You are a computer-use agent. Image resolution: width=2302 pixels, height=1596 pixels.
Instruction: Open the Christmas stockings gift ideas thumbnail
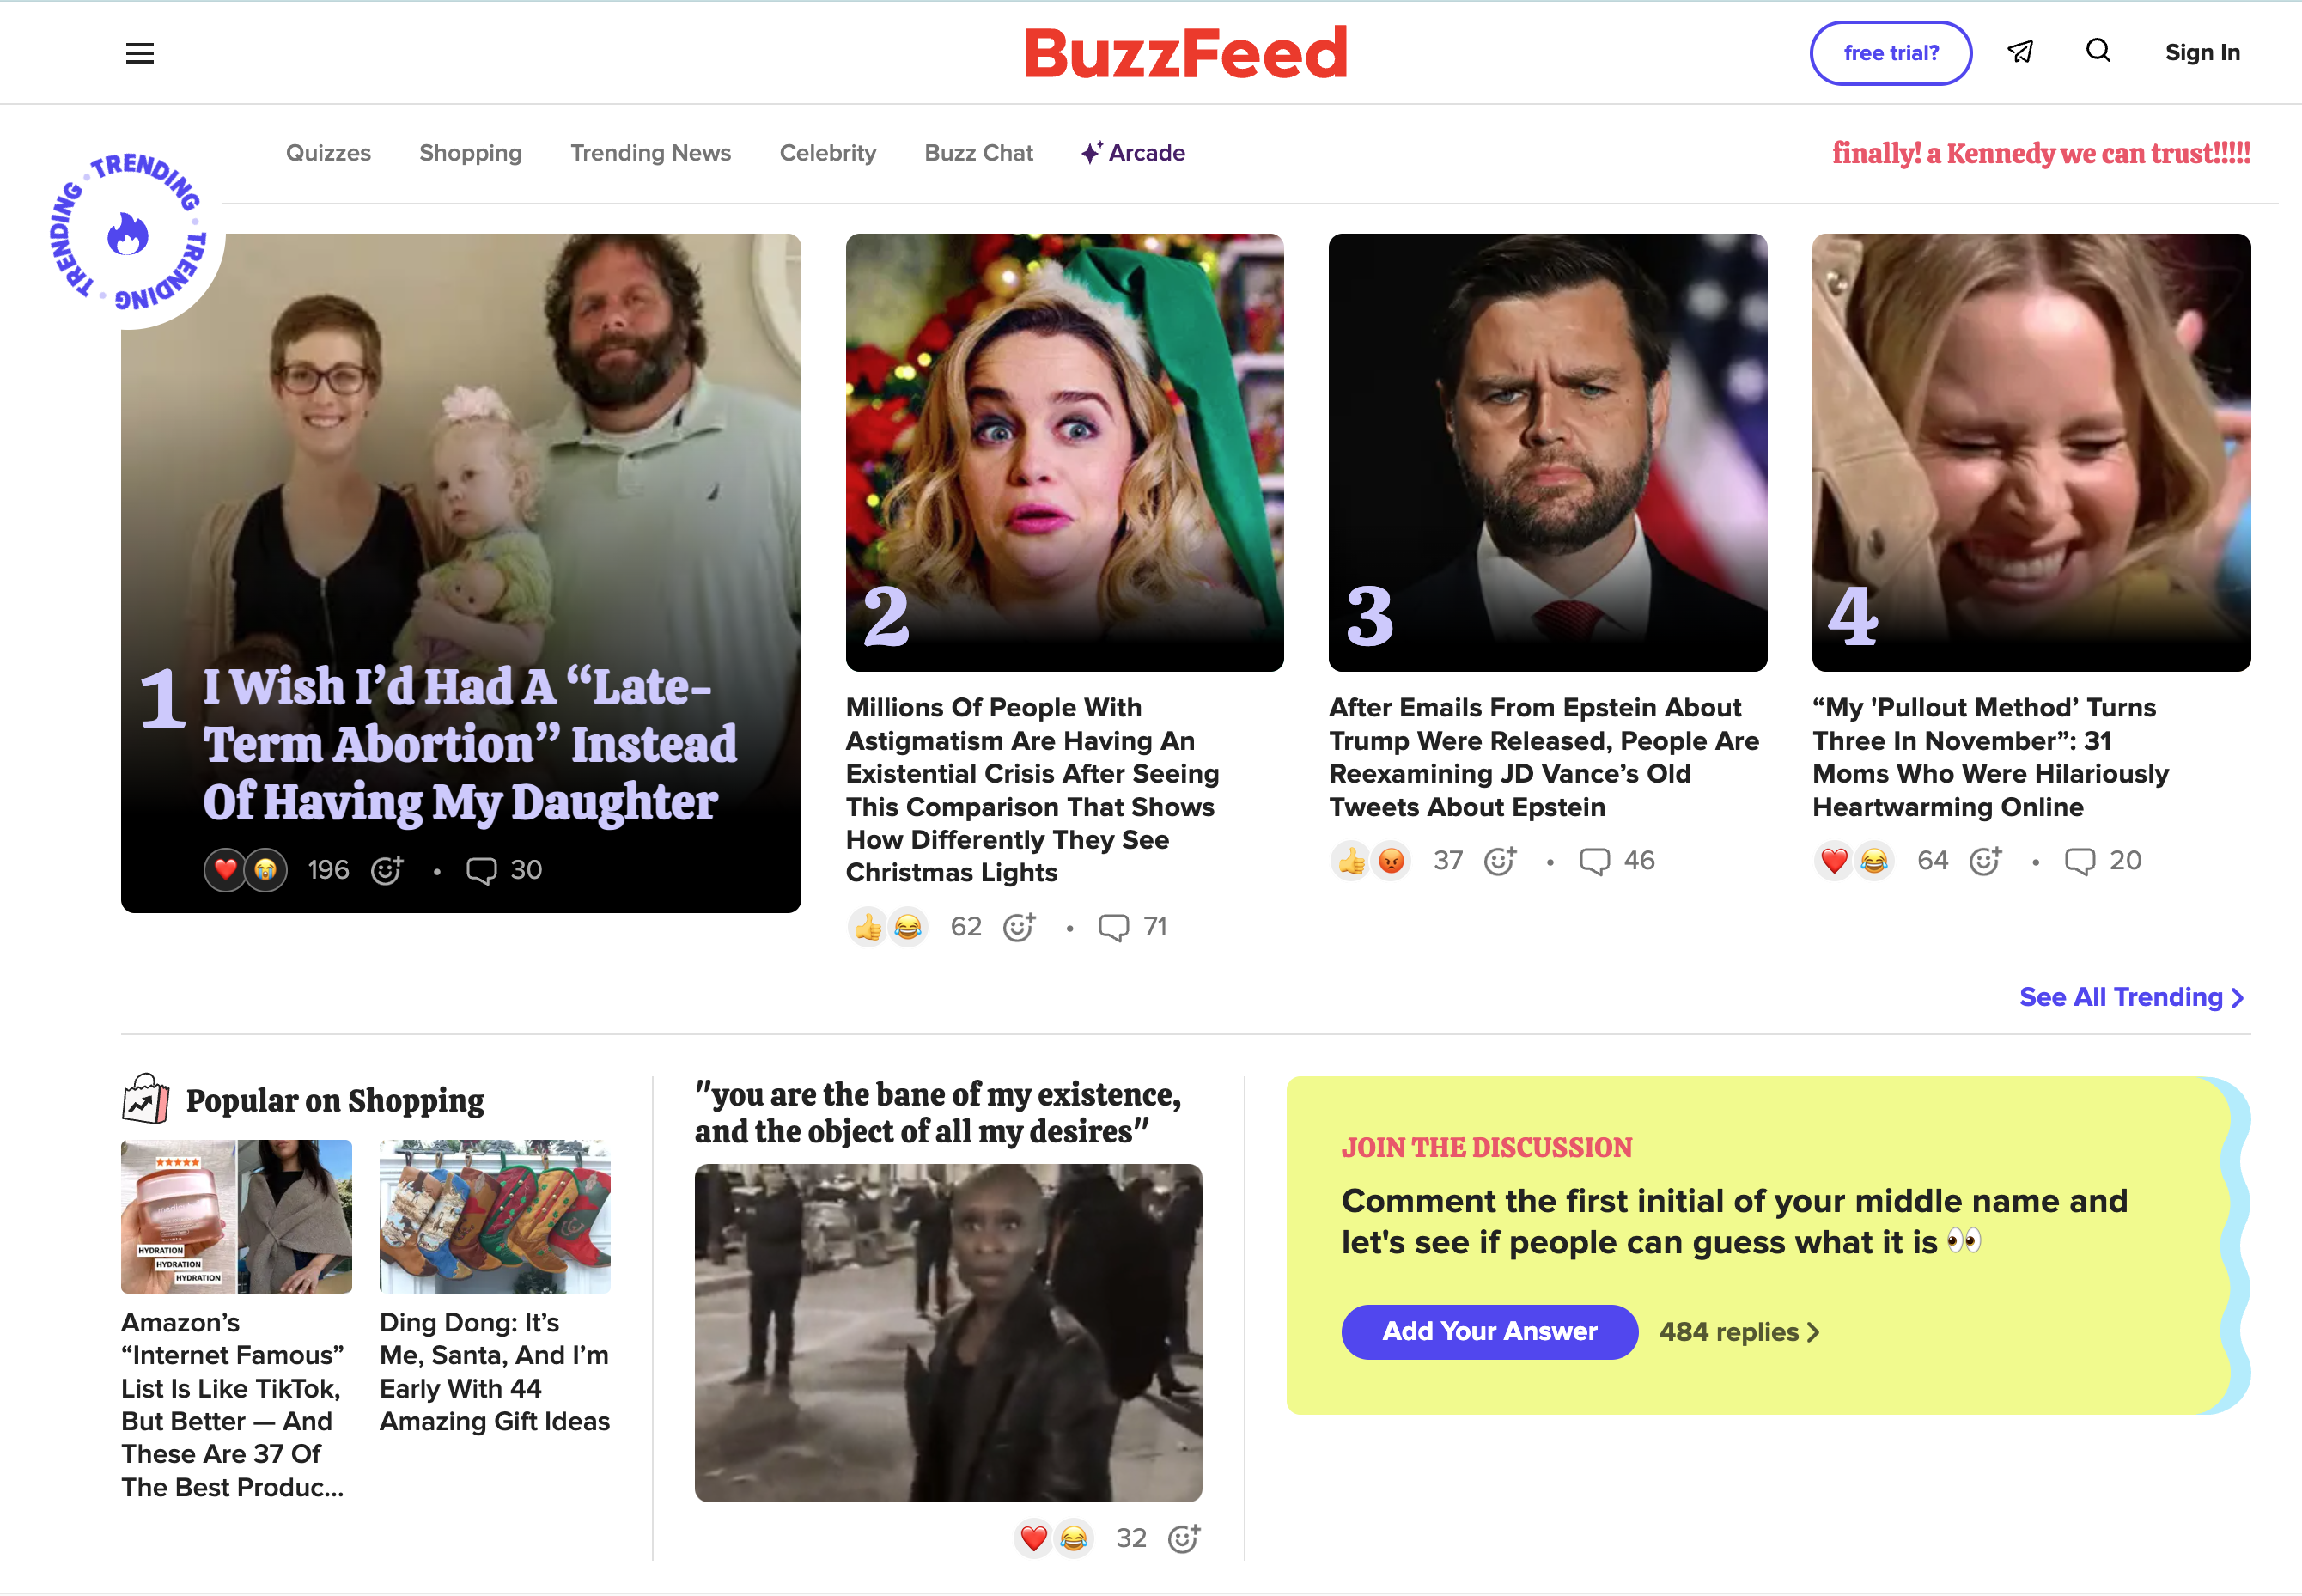tap(495, 1216)
